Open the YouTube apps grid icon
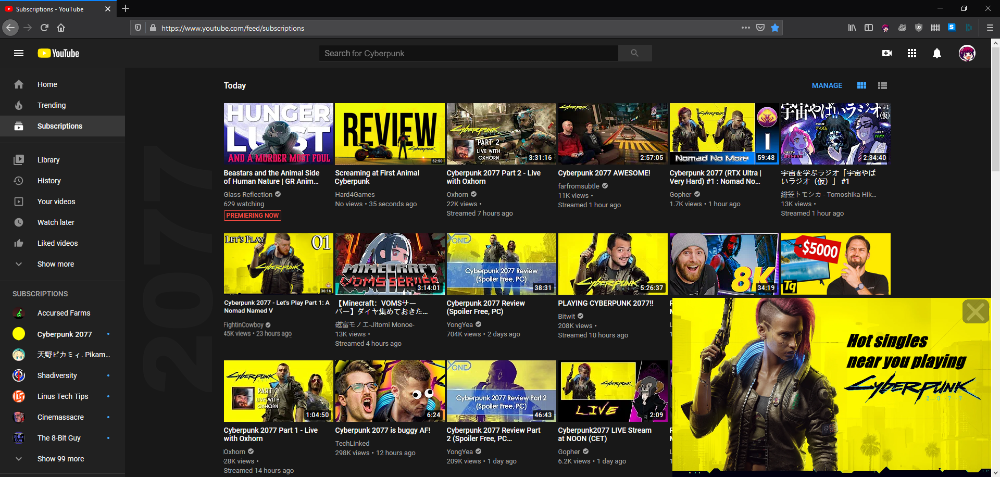 coord(912,53)
